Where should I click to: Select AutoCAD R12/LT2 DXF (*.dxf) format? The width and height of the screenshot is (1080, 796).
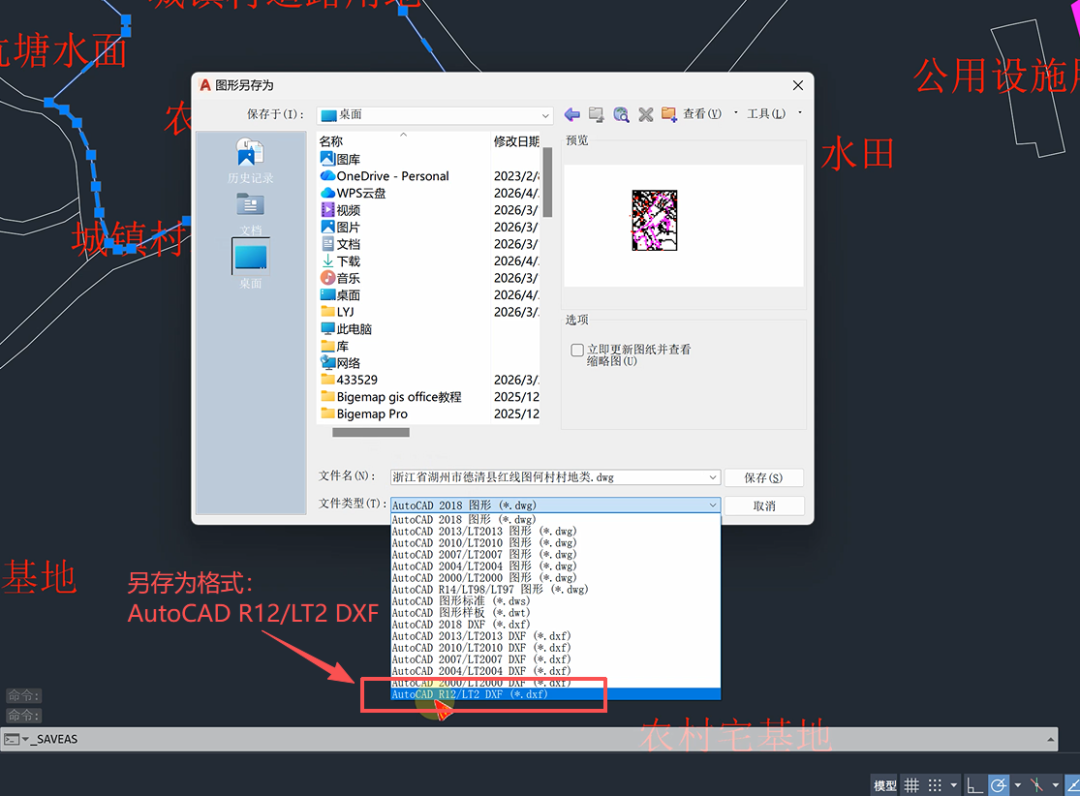click(x=555, y=694)
